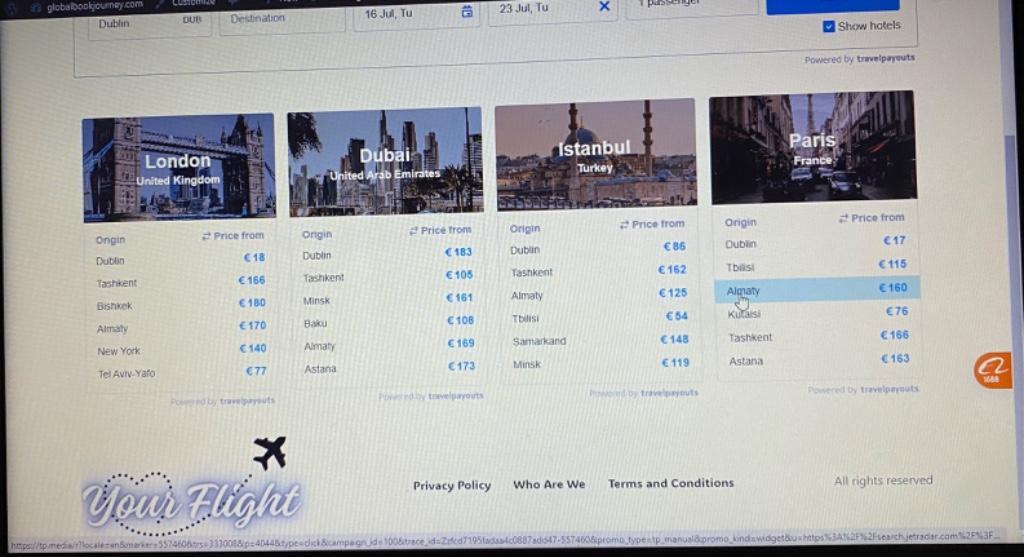
Task: Swap price sort icon in London card
Action: [x=206, y=236]
